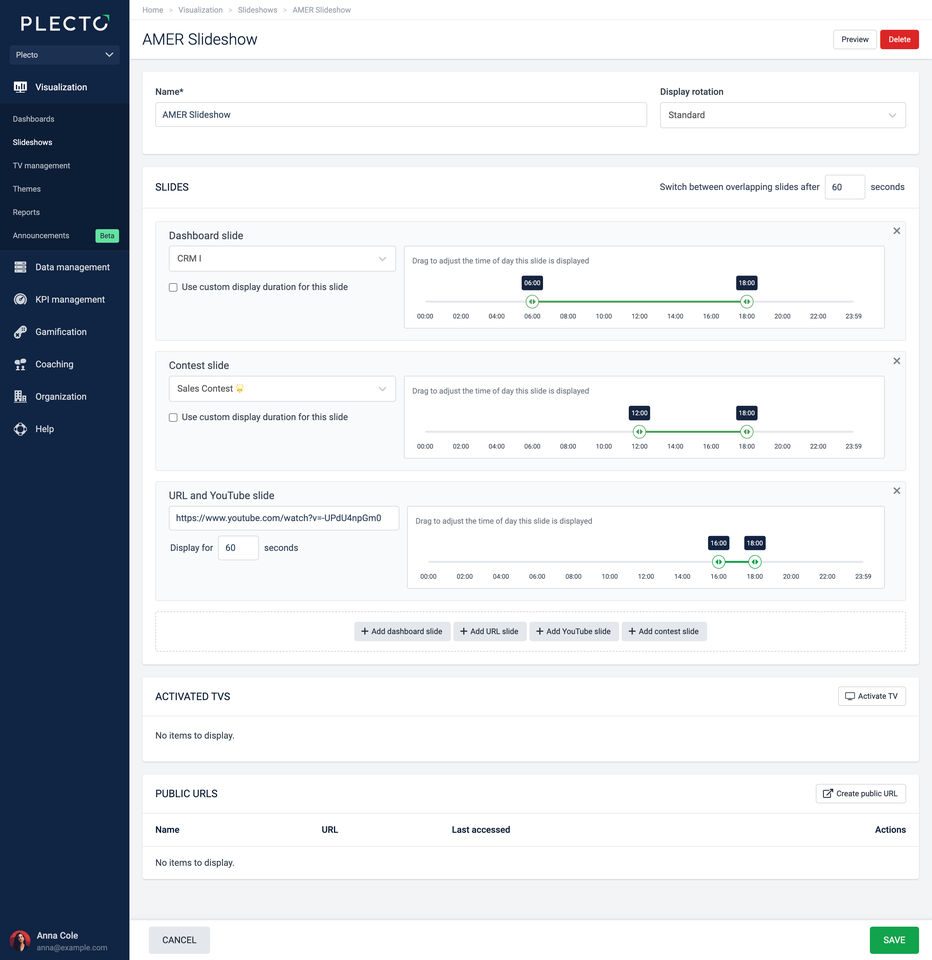This screenshot has height=960, width=932.
Task: Click the 06:00 slider handle on Dashboard slide
Action: [532, 301]
